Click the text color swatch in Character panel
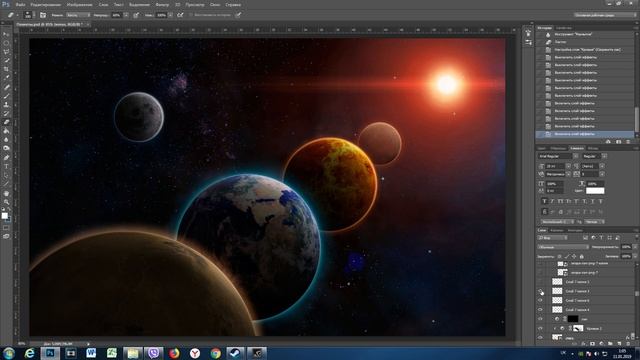This screenshot has width=640, height=360. [595, 191]
